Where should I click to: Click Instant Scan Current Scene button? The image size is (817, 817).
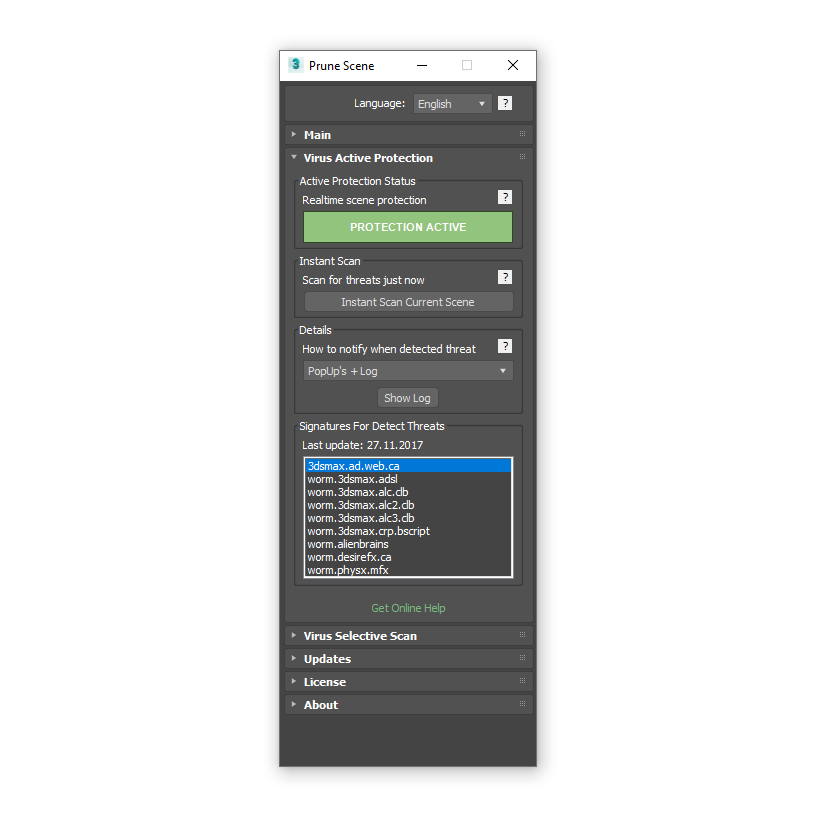coord(408,302)
